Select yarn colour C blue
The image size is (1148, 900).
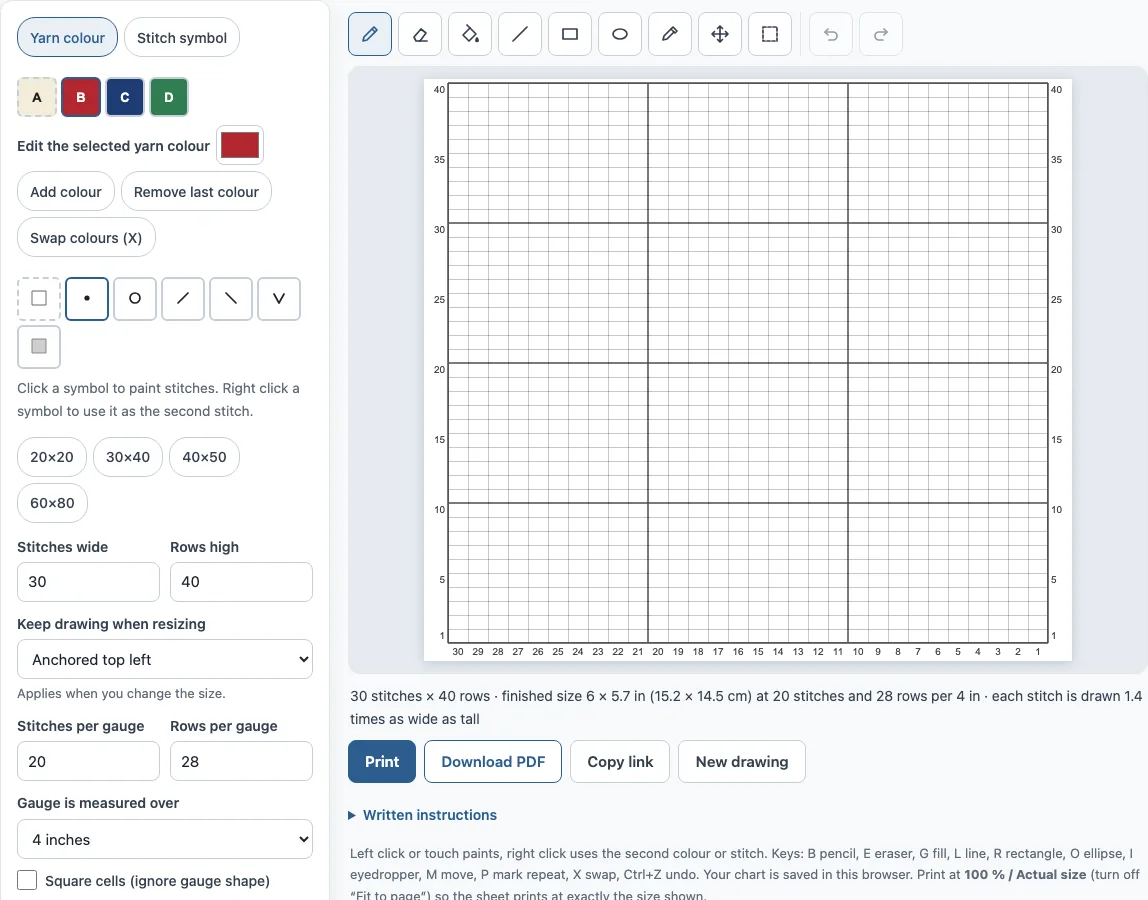click(124, 97)
